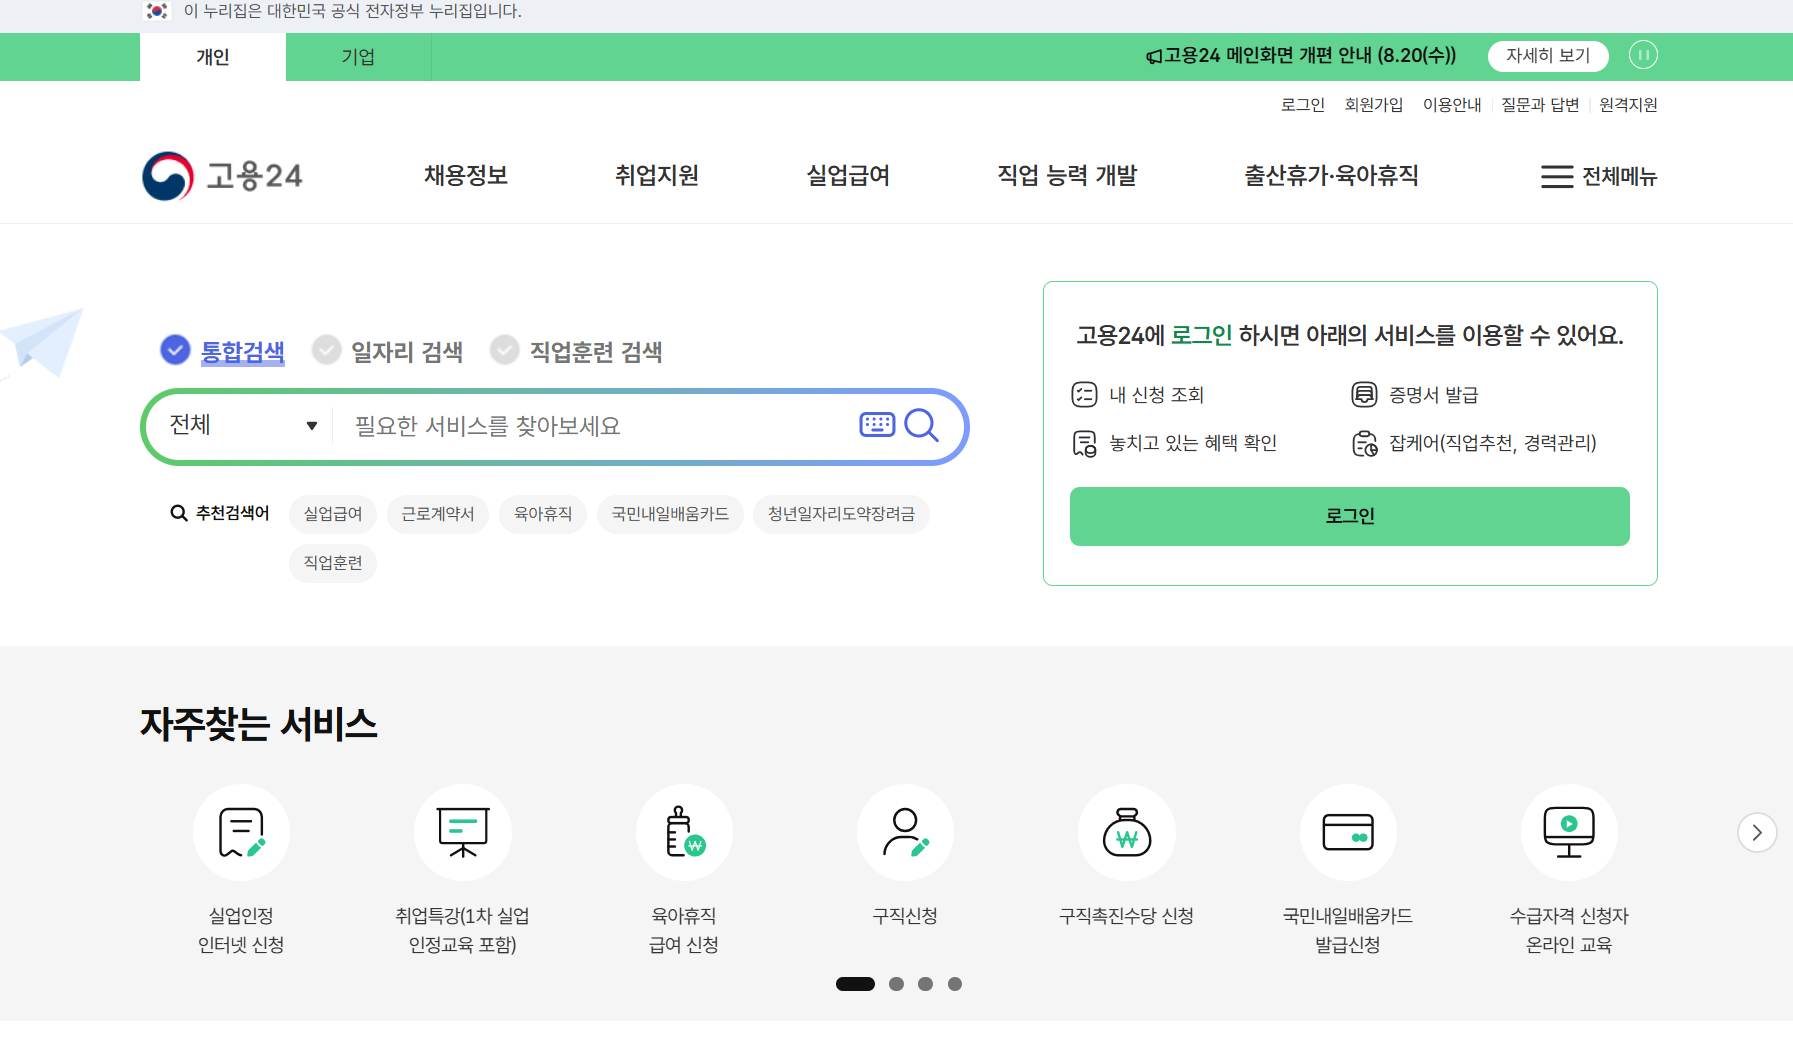Image resolution: width=1793 pixels, height=1051 pixels.
Task: Click the search magnifier icon
Action: tap(921, 426)
